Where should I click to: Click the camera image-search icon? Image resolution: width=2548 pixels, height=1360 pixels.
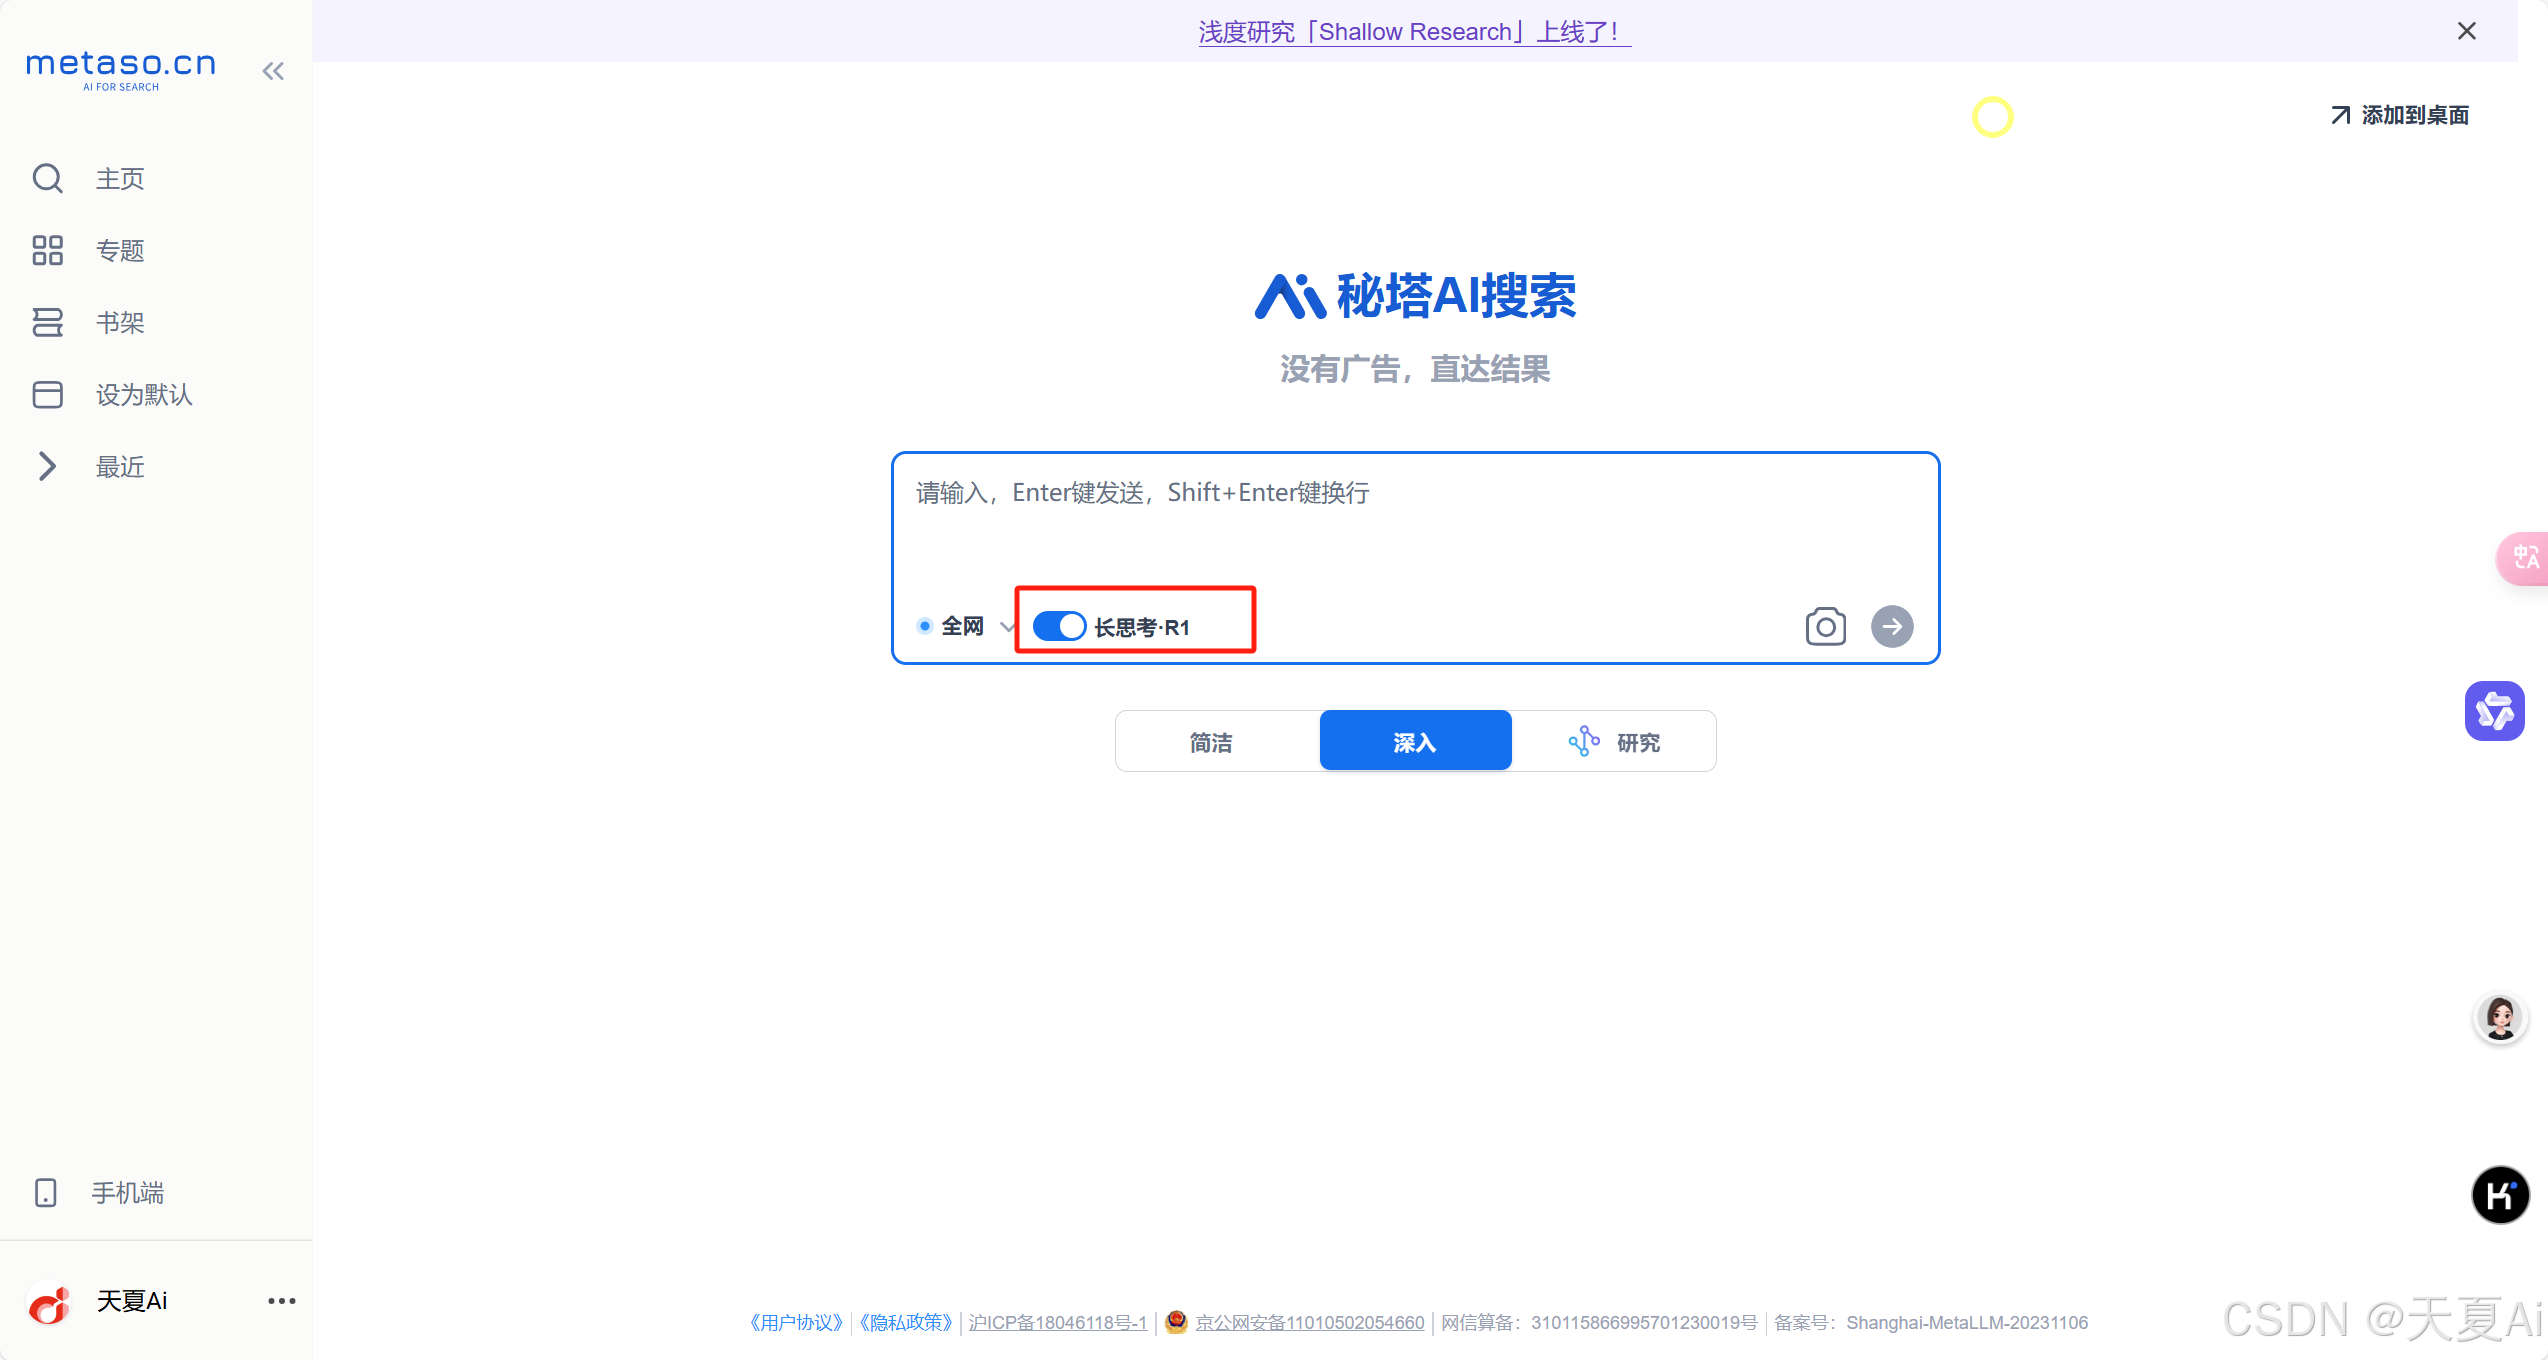1826,627
